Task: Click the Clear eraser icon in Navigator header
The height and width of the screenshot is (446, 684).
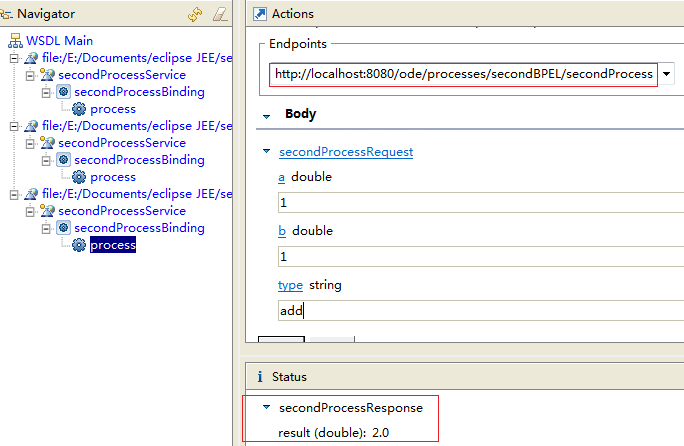Action: [220, 14]
